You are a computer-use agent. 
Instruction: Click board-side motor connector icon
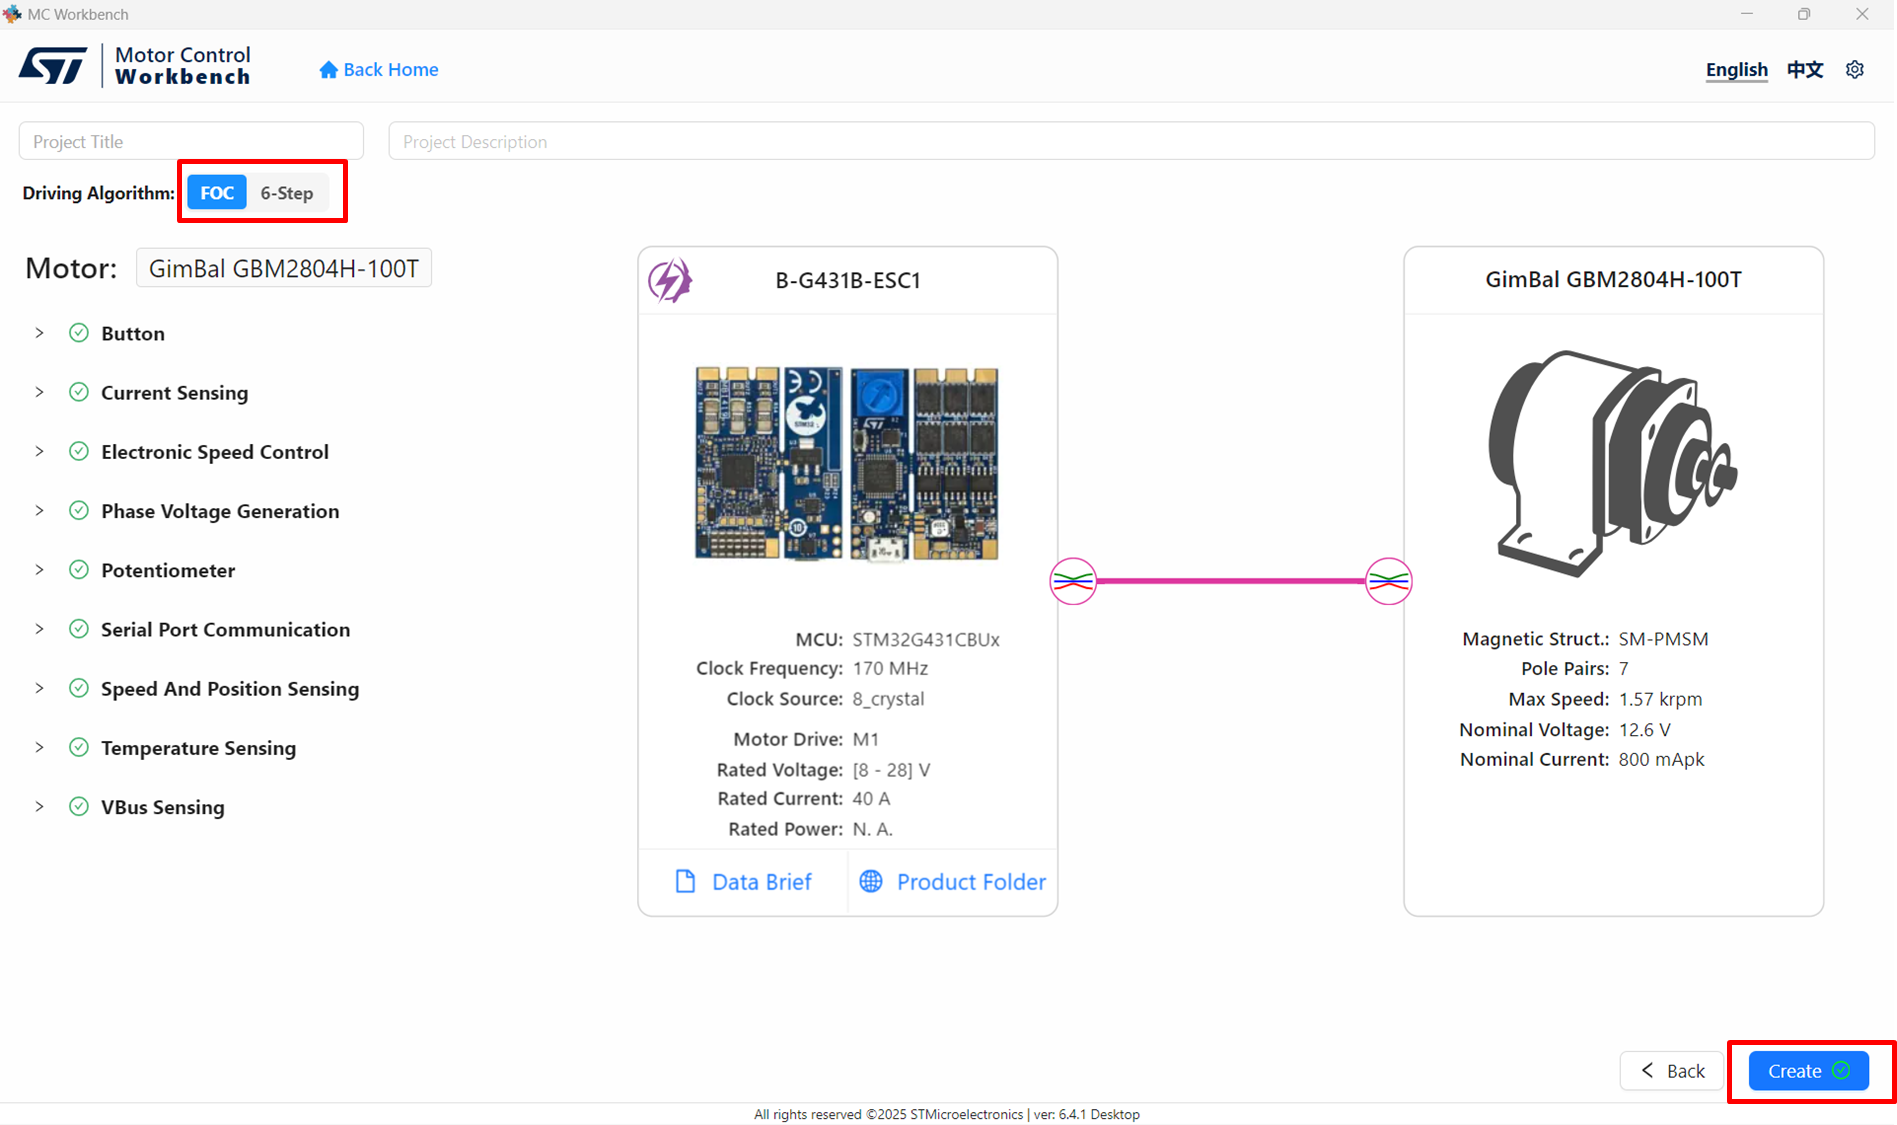point(1073,581)
